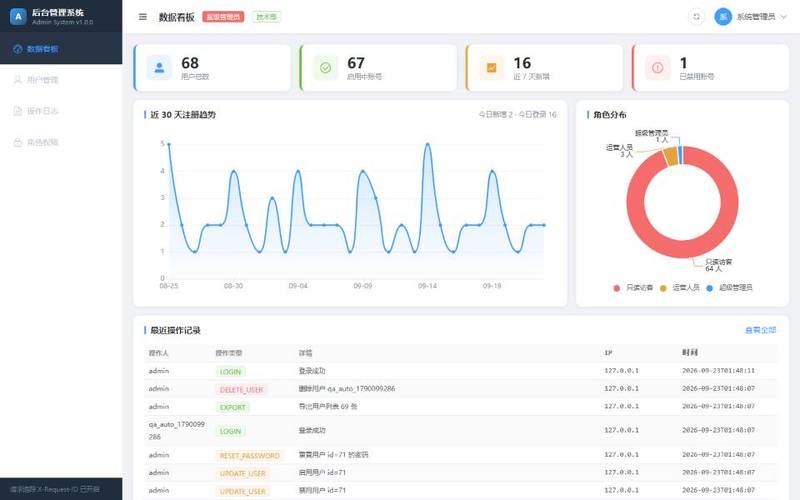Toggle the blue legend item in role chart

[x=729, y=288]
